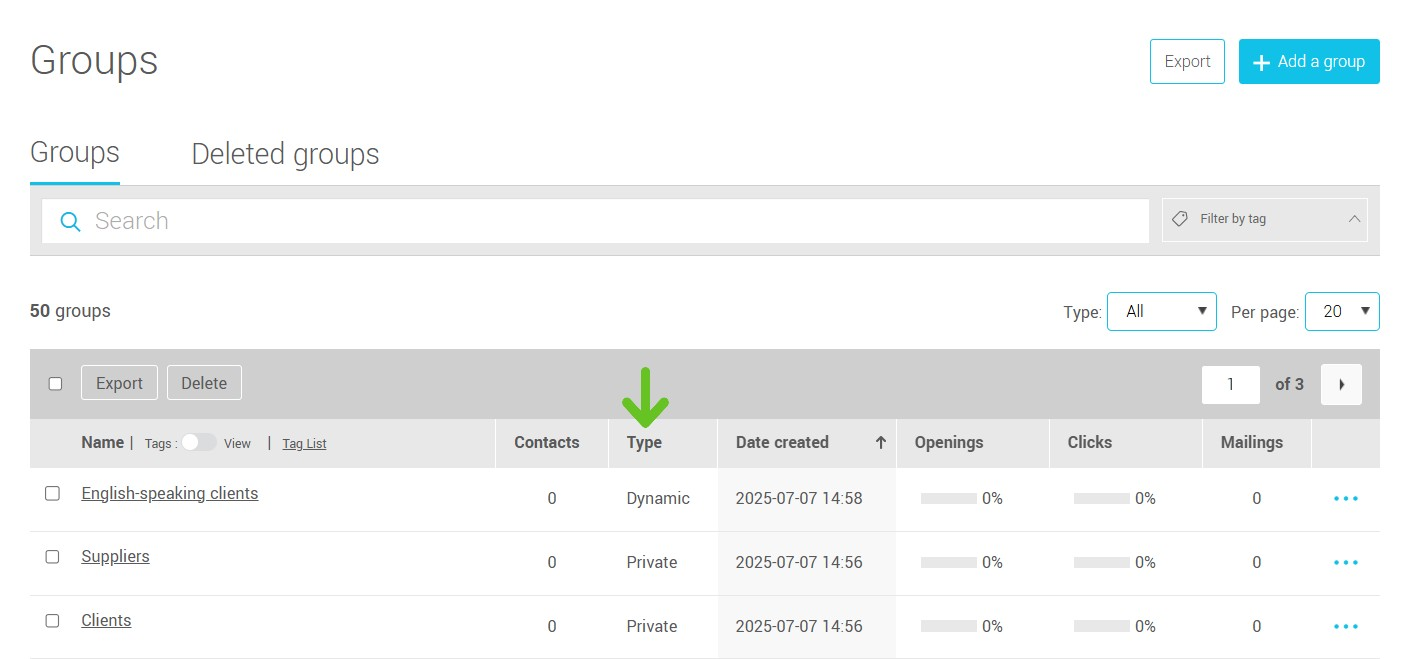
Task: Switch to the Deleted groups tab
Action: tap(285, 154)
